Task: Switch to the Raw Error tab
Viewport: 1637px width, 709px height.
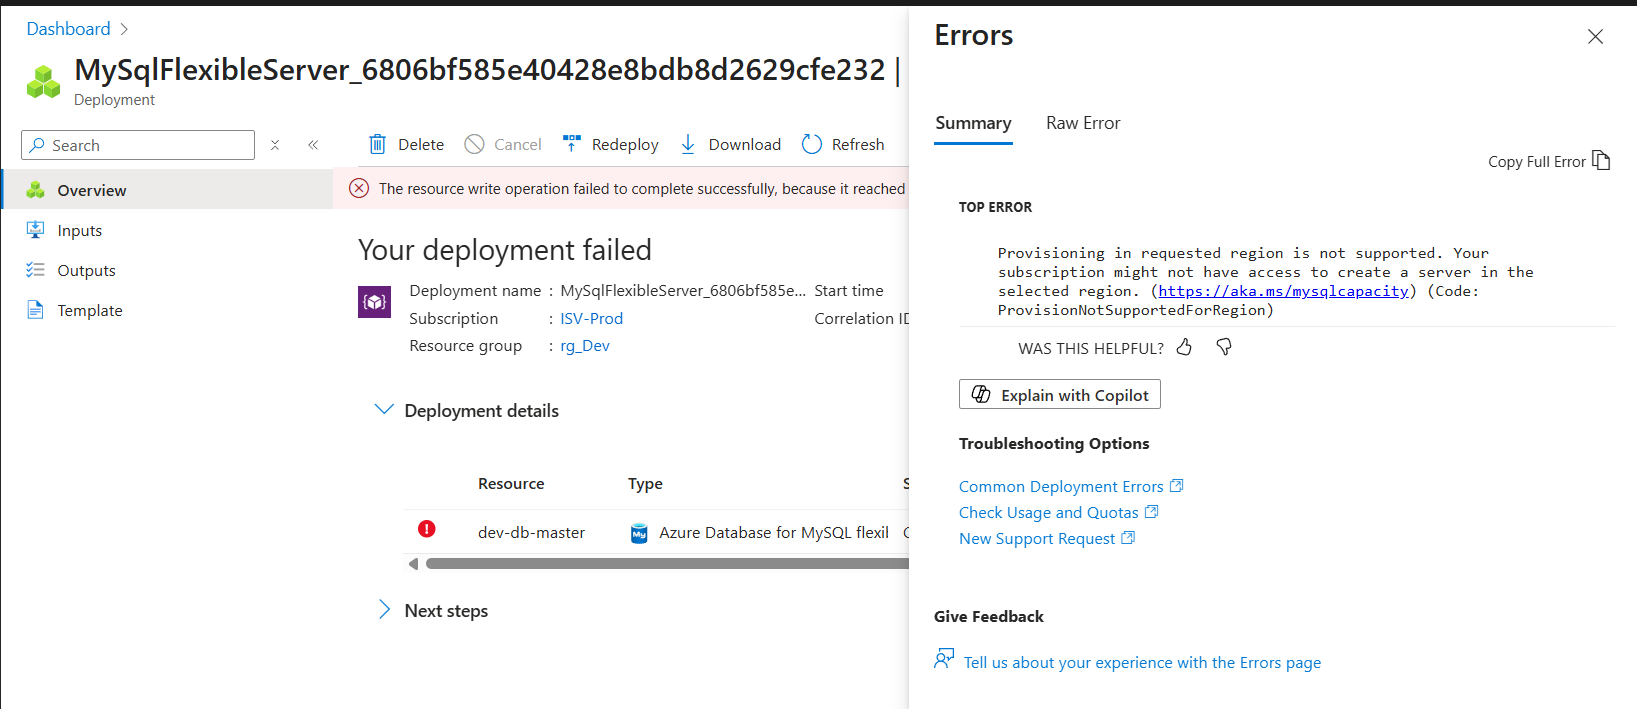Action: [1083, 123]
